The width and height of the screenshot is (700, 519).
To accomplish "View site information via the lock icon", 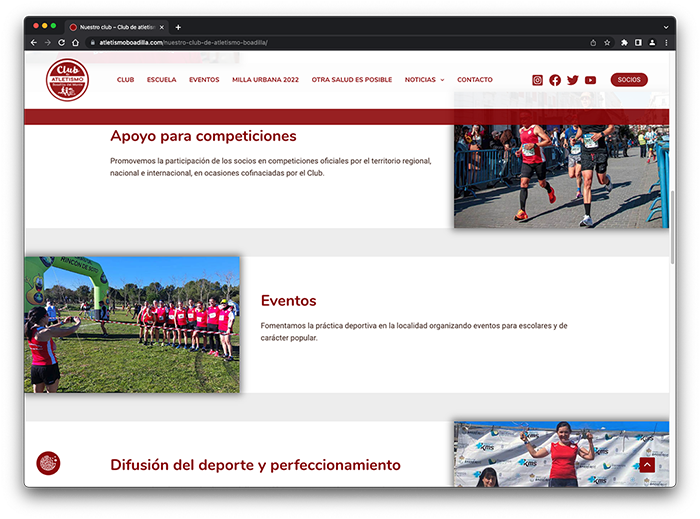I will coord(93,42).
